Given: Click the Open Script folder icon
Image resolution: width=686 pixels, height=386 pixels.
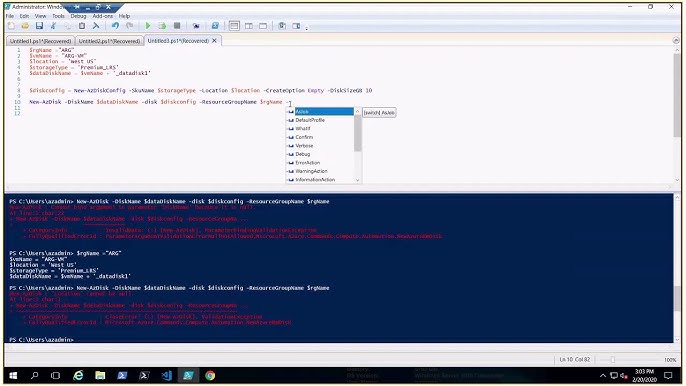Looking at the screenshot, I should click(25, 26).
